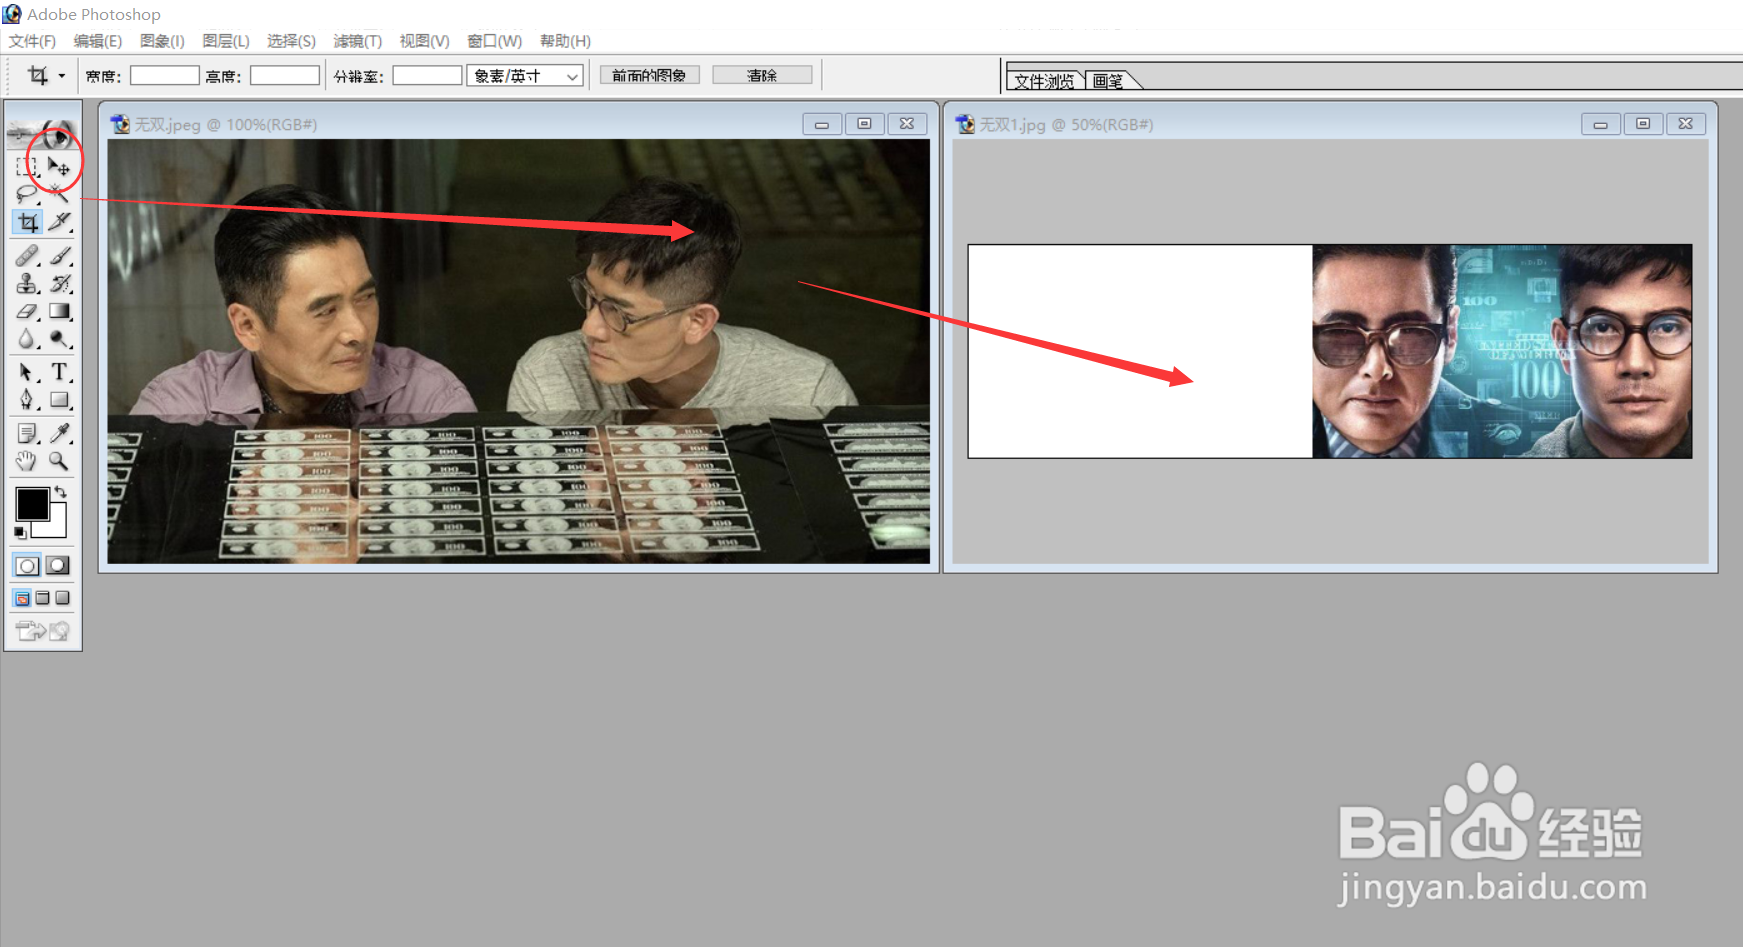Maximize the 无双.jpeg window

pos(864,124)
